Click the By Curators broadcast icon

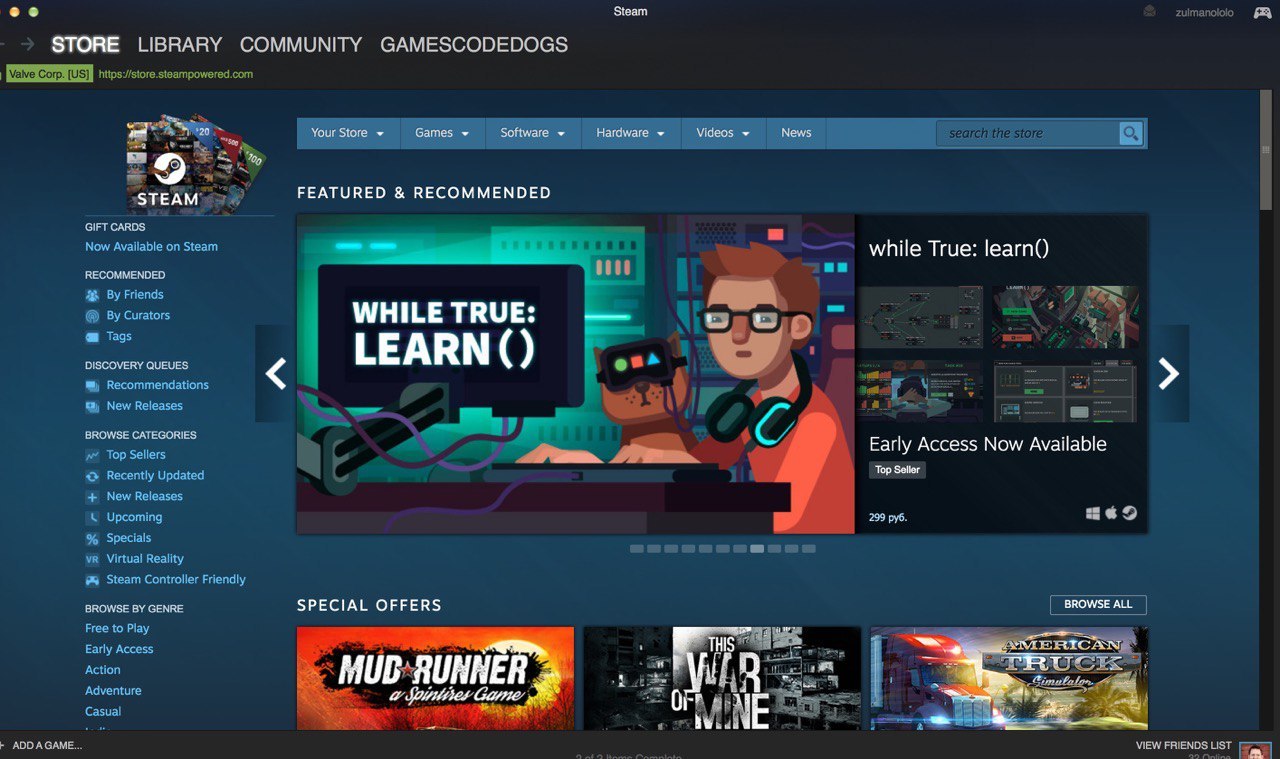pyautogui.click(x=93, y=315)
